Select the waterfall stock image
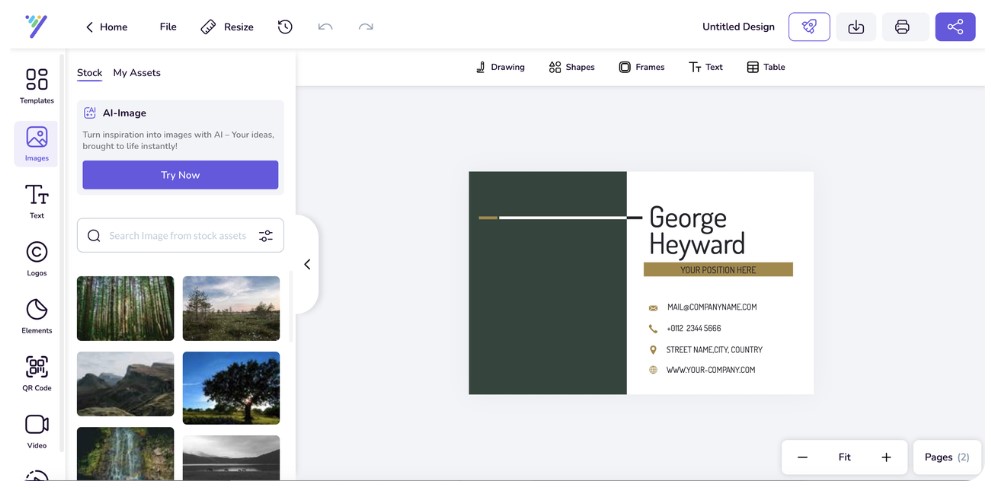991x490 pixels. tap(125, 453)
